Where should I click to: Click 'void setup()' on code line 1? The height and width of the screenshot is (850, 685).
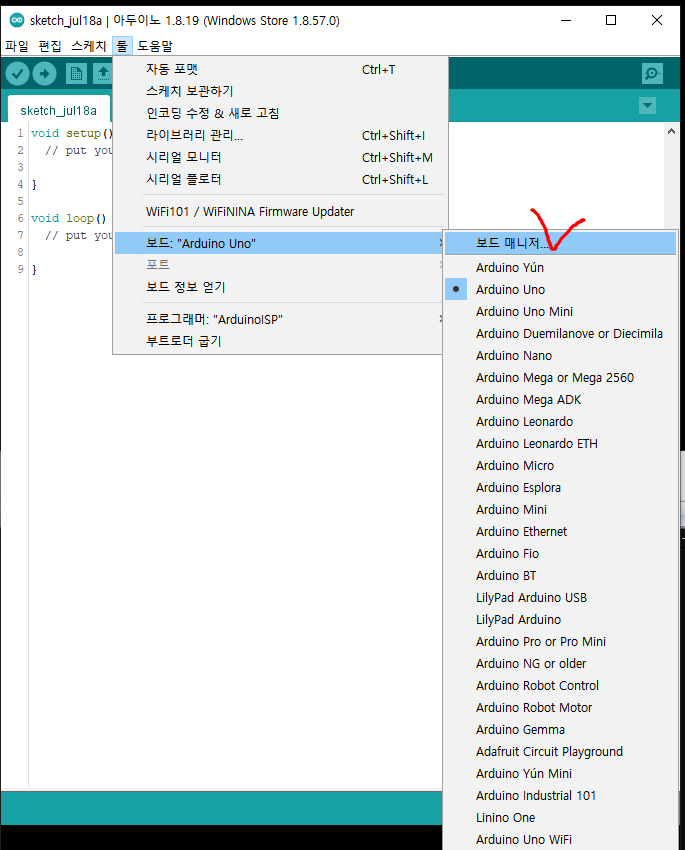point(72,133)
